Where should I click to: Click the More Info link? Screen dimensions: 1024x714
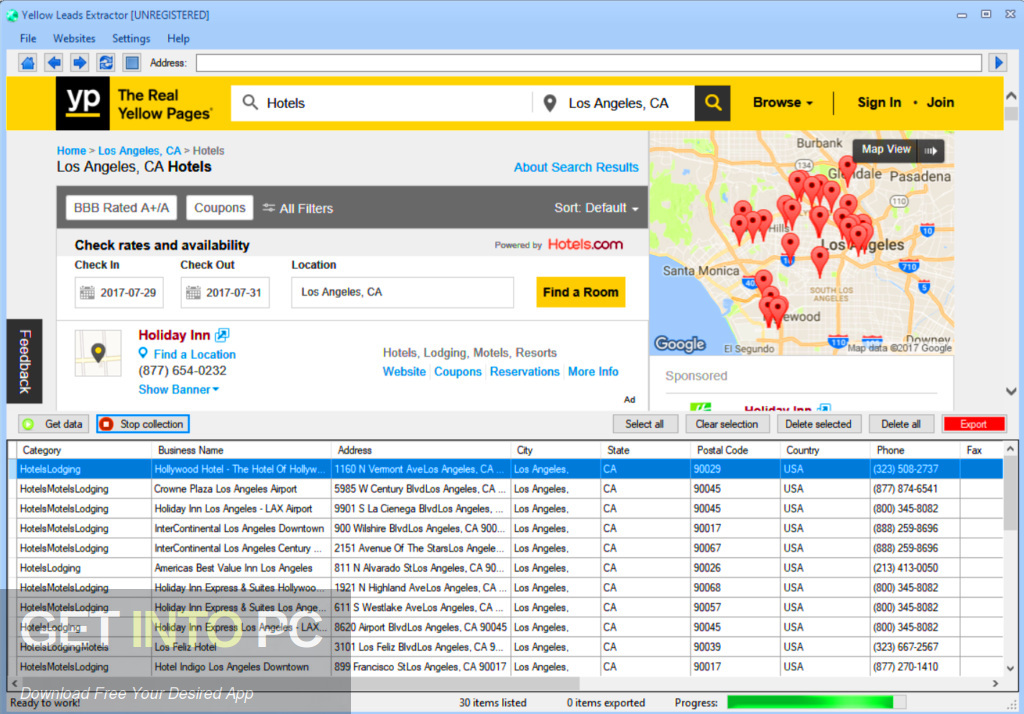coord(593,372)
